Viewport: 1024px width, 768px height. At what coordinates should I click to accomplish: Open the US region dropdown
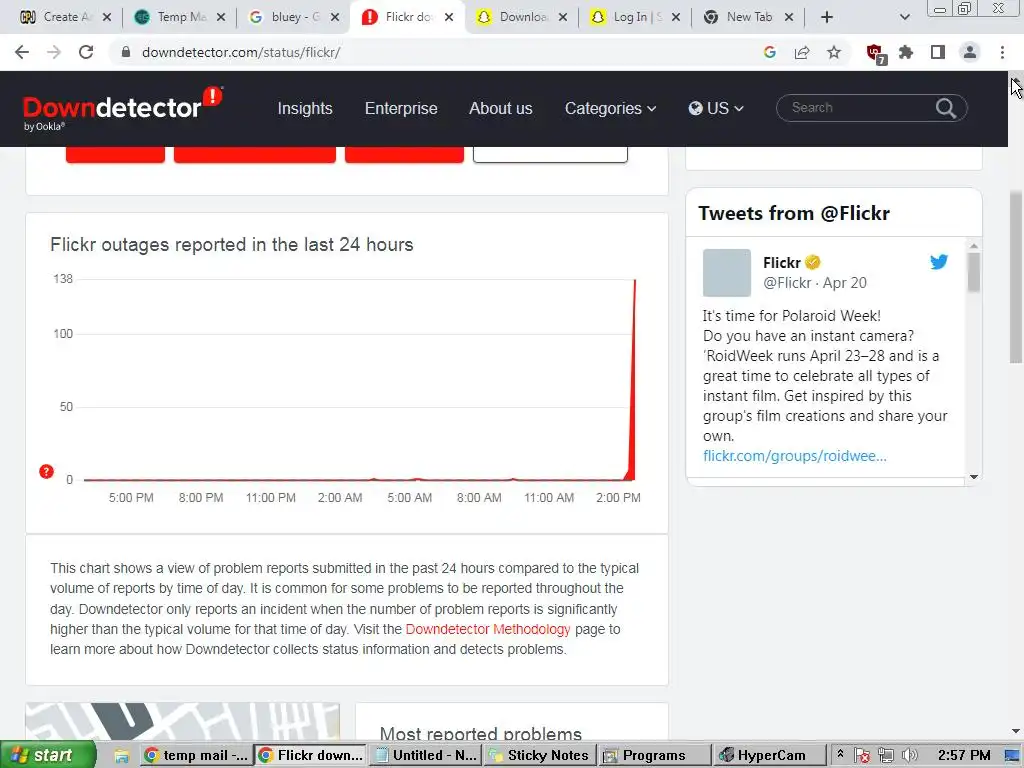click(716, 108)
